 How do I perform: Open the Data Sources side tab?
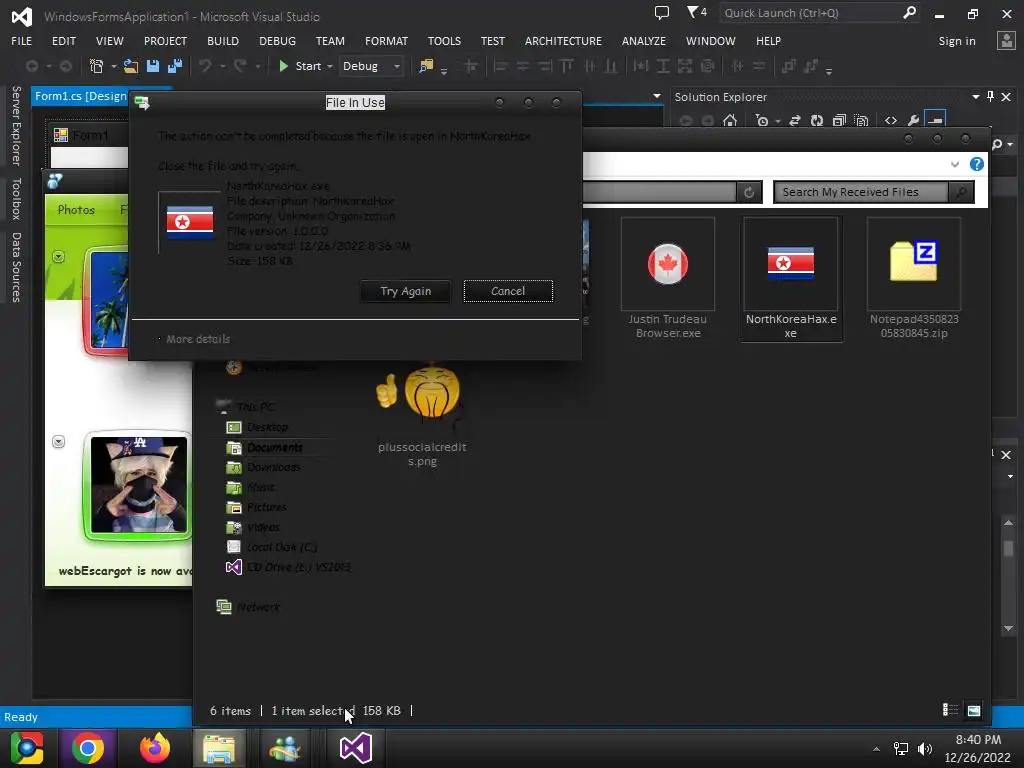click(16, 267)
